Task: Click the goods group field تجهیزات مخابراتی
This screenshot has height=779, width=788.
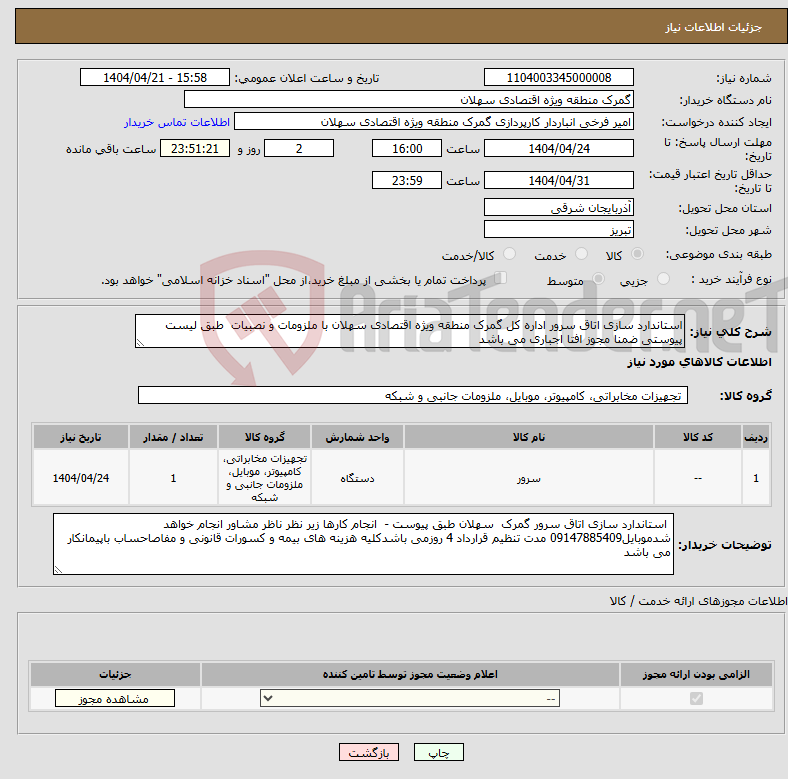Action: click(x=413, y=396)
